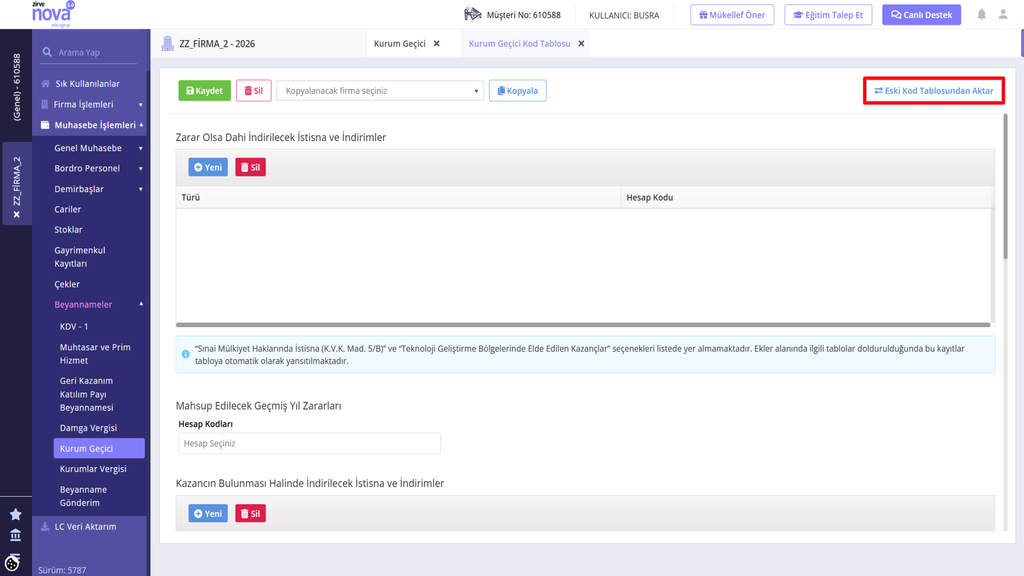This screenshot has width=1024, height=576.
Task: Click Eski Kod Tablosundan Aktar
Action: [x=934, y=91]
